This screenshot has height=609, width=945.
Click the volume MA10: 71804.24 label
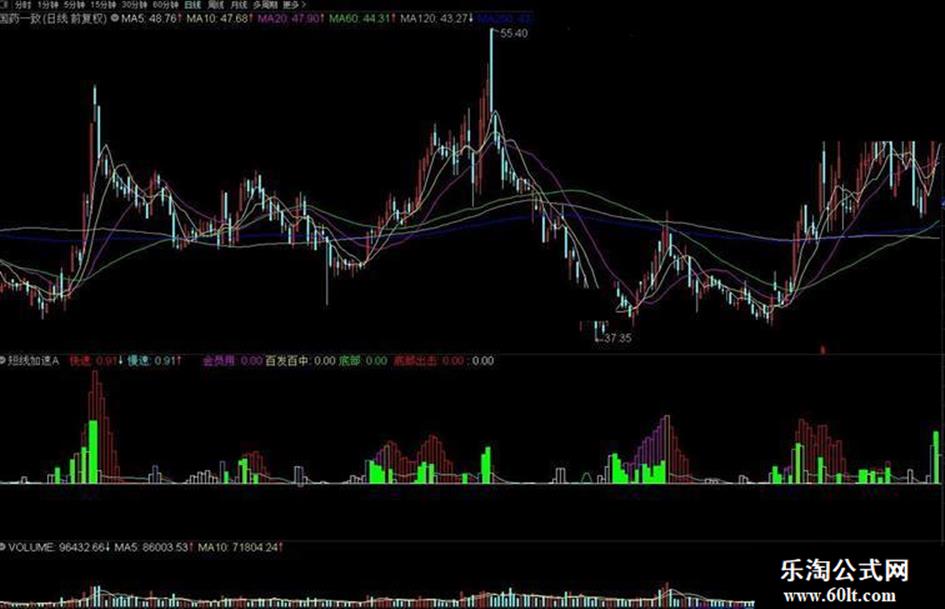pyautogui.click(x=240, y=547)
